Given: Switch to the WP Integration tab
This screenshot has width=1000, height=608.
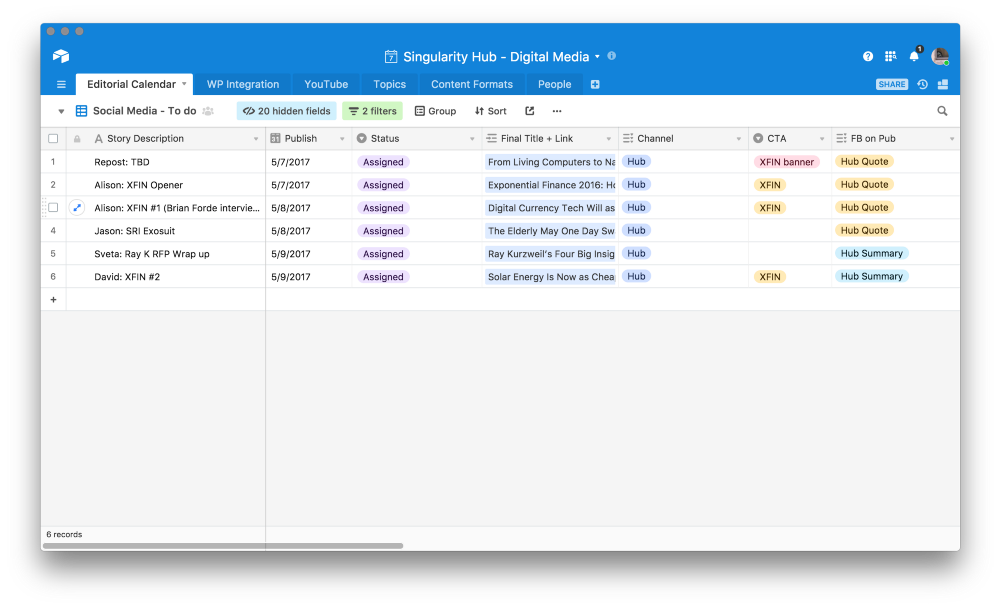Looking at the screenshot, I should [x=243, y=84].
